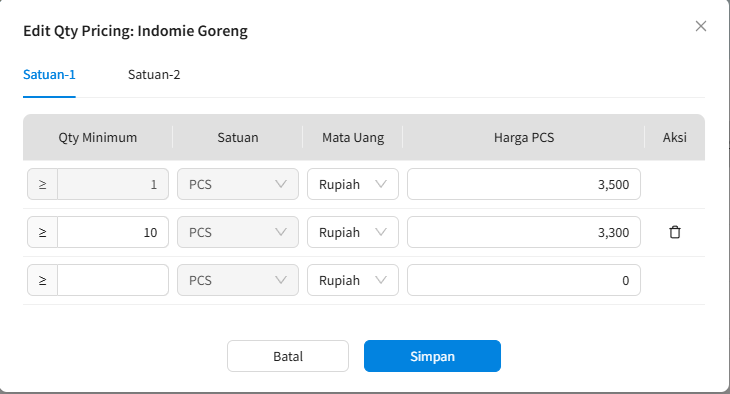Click the dialog title Edit Qty Pricing: Indomie Goreng
Viewport: 730px width, 394px height.
tap(135, 31)
